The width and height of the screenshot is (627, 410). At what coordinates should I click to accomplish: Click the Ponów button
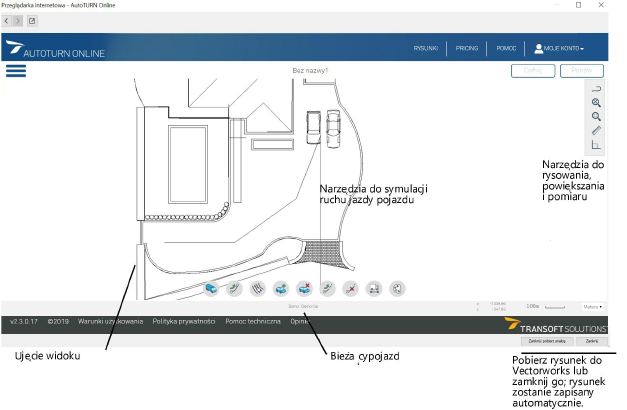tap(582, 71)
